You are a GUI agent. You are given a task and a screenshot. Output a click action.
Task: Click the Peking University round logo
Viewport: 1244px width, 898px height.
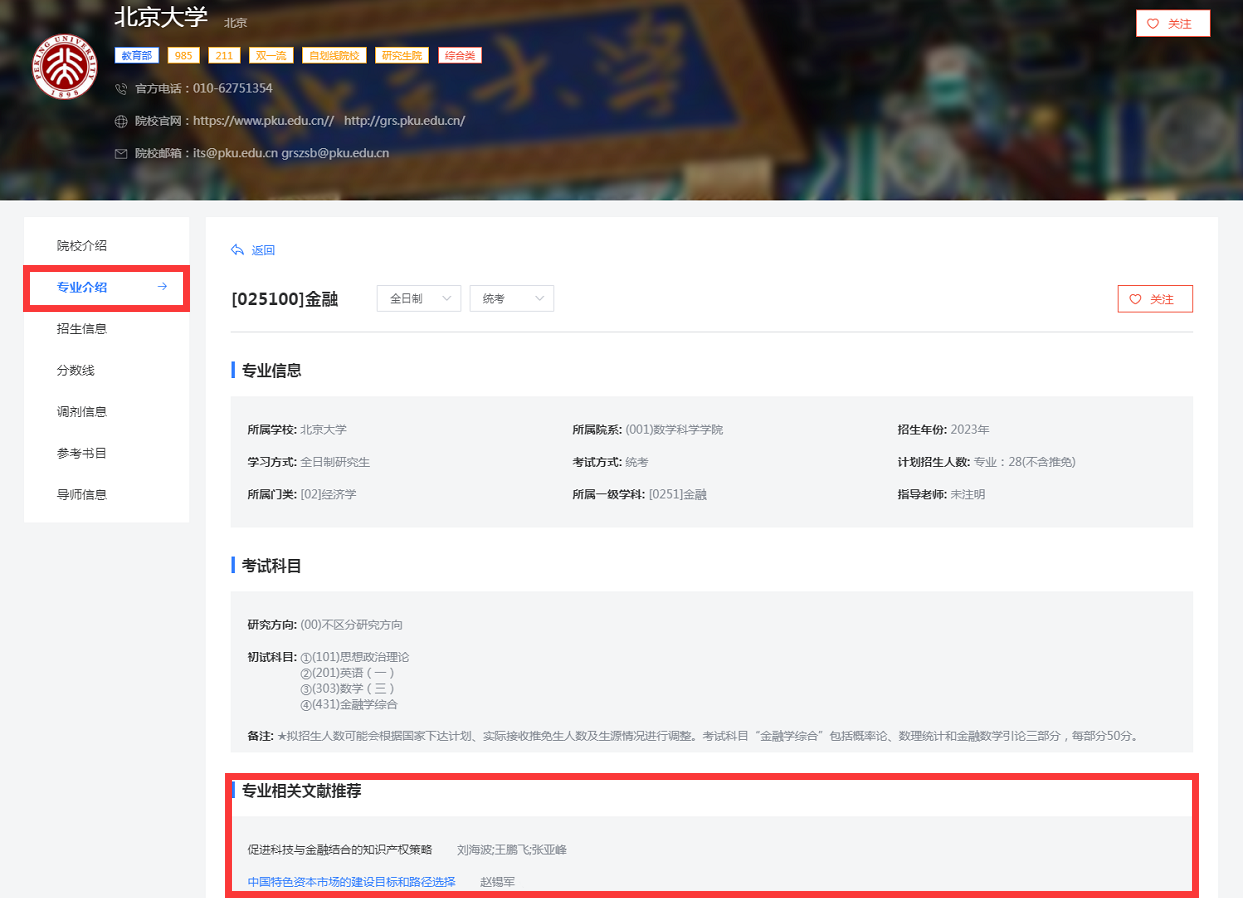(64, 67)
